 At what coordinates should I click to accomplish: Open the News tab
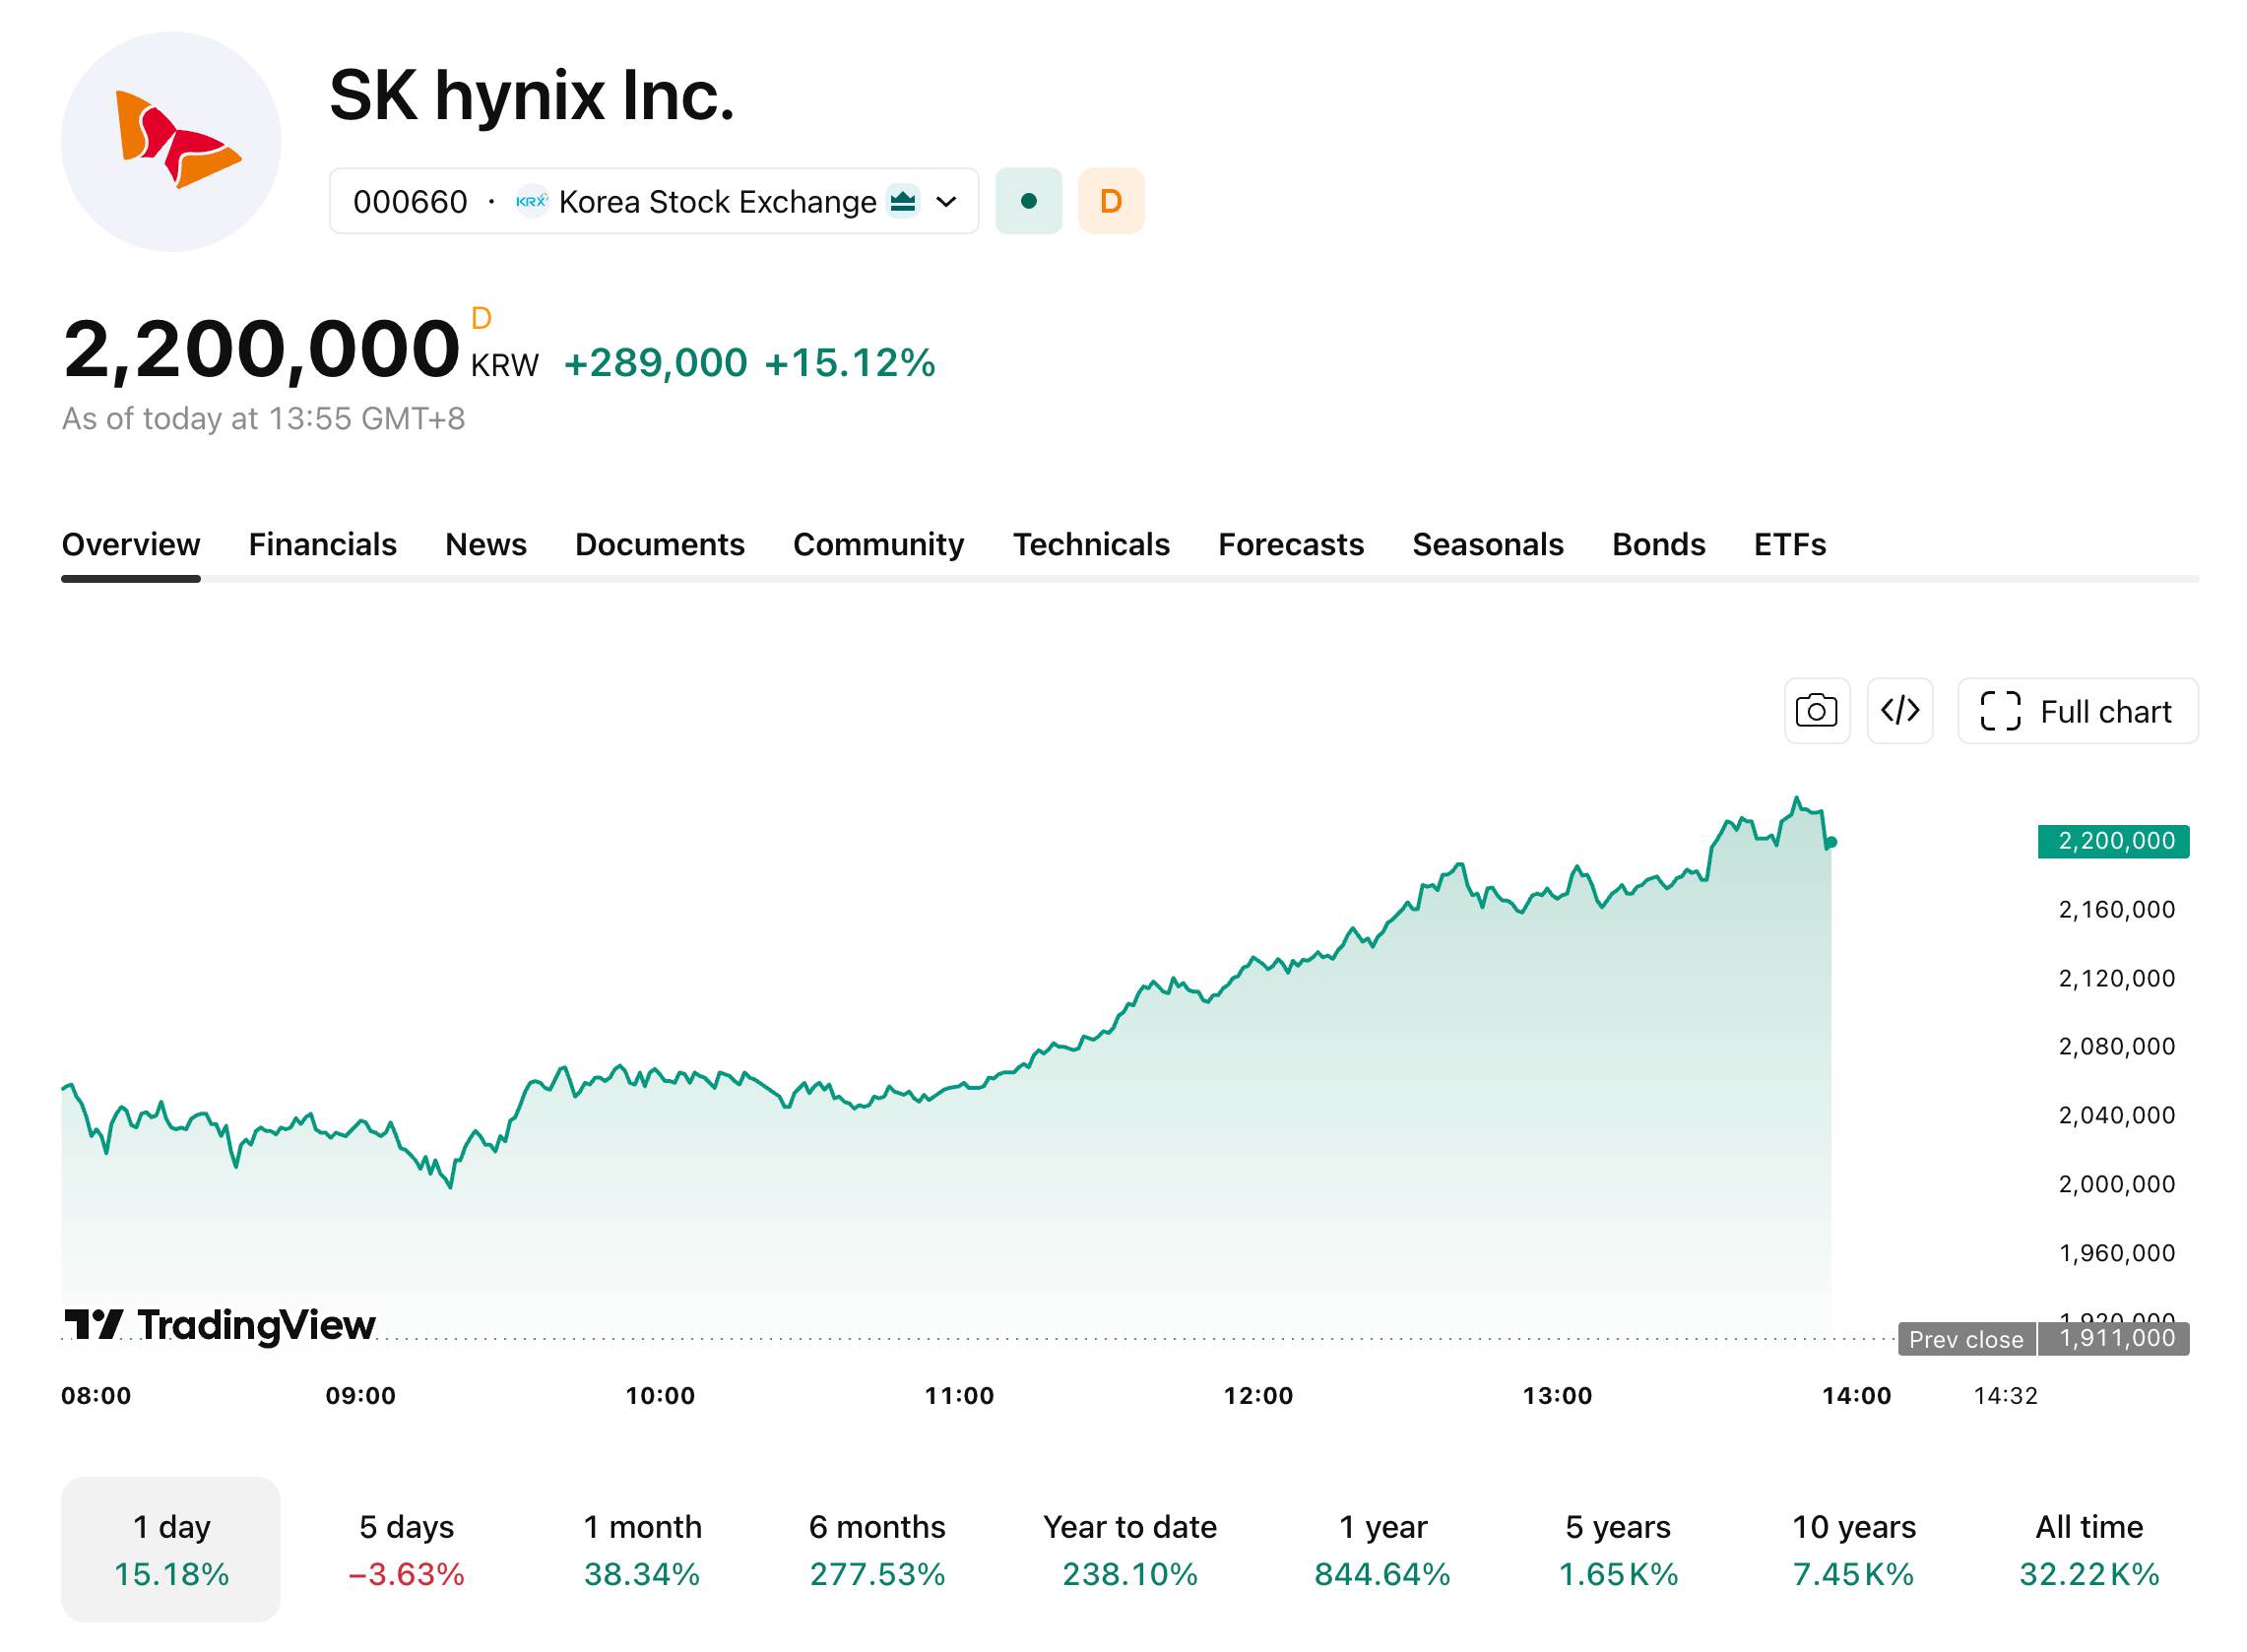[x=486, y=544]
